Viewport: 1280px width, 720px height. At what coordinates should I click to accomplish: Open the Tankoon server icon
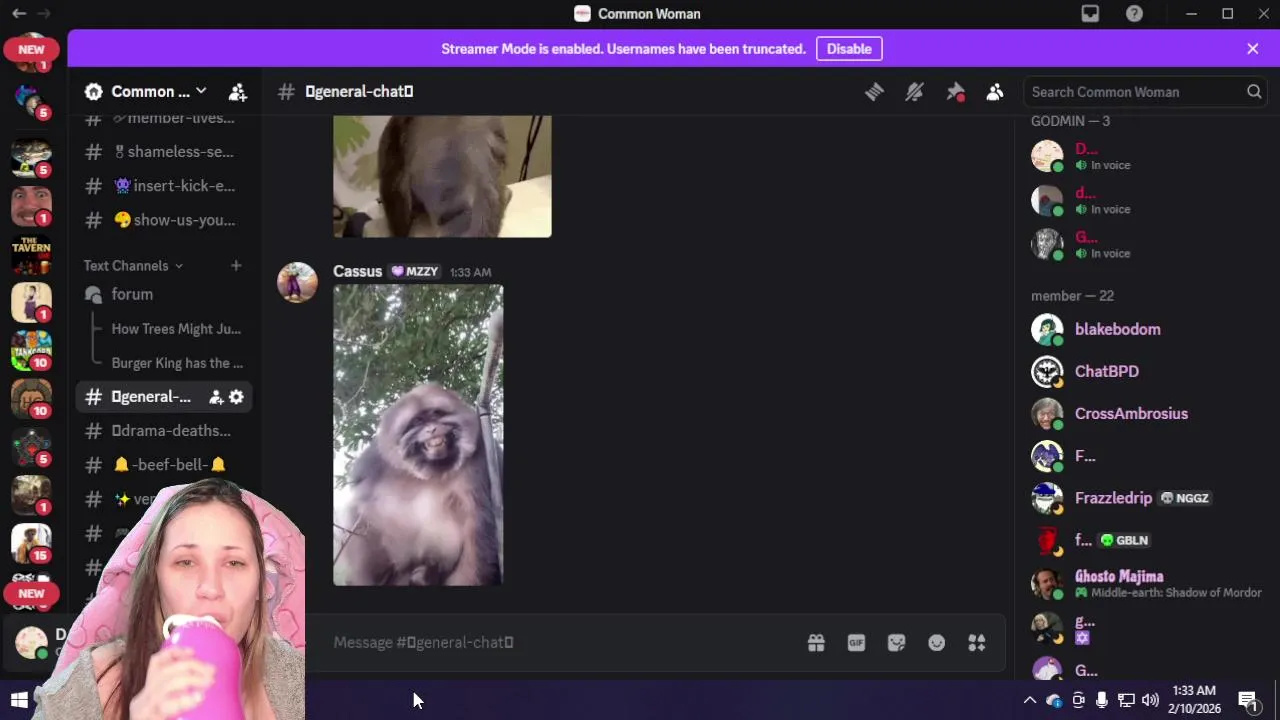[x=31, y=350]
